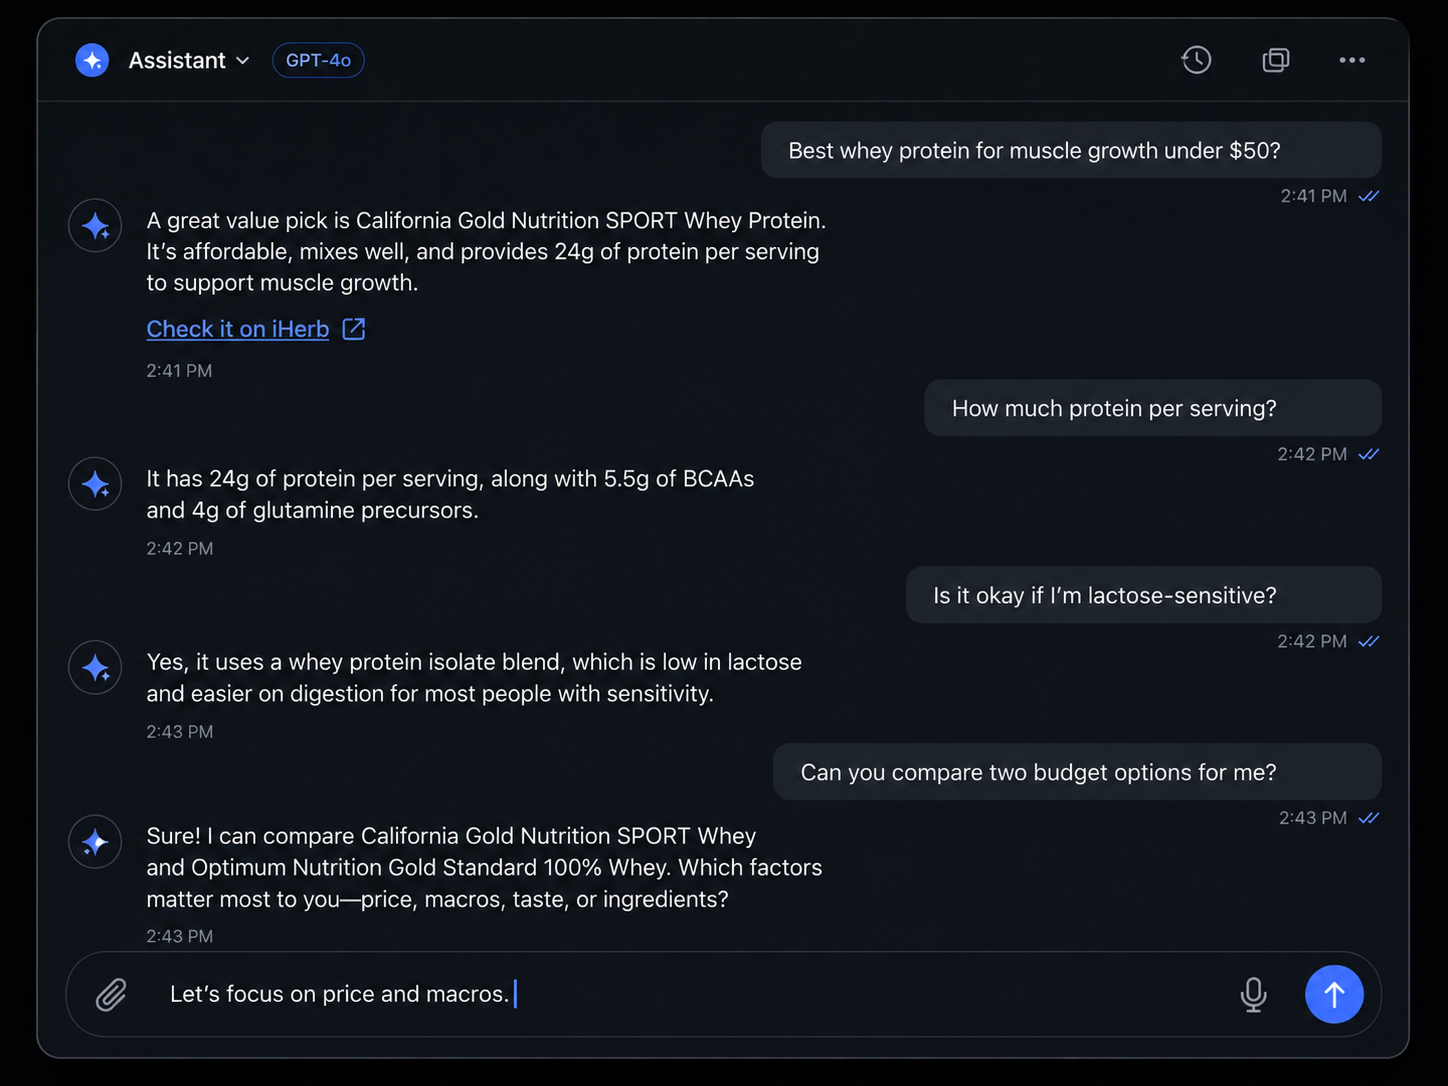Open the Check it on iHerb link
Image resolution: width=1448 pixels, height=1086 pixels.
(238, 329)
